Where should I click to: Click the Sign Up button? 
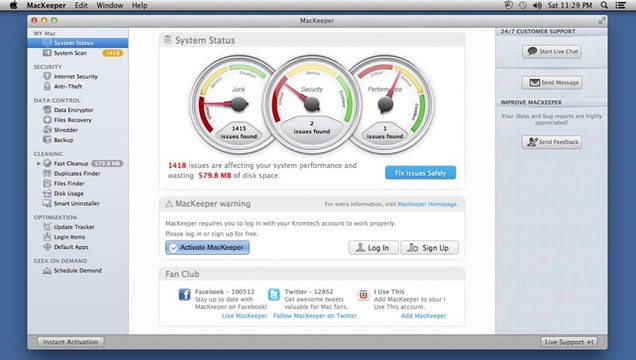coord(430,248)
